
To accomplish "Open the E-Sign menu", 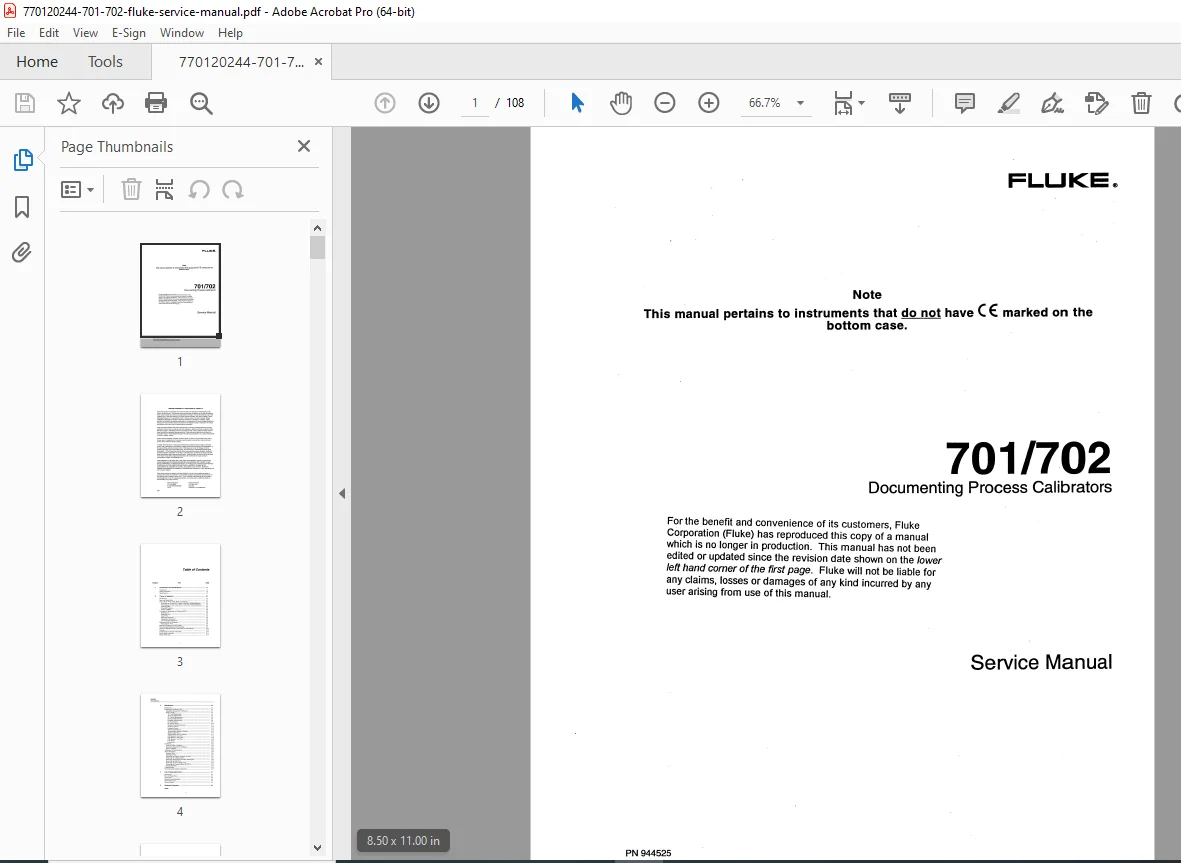I will coord(129,33).
